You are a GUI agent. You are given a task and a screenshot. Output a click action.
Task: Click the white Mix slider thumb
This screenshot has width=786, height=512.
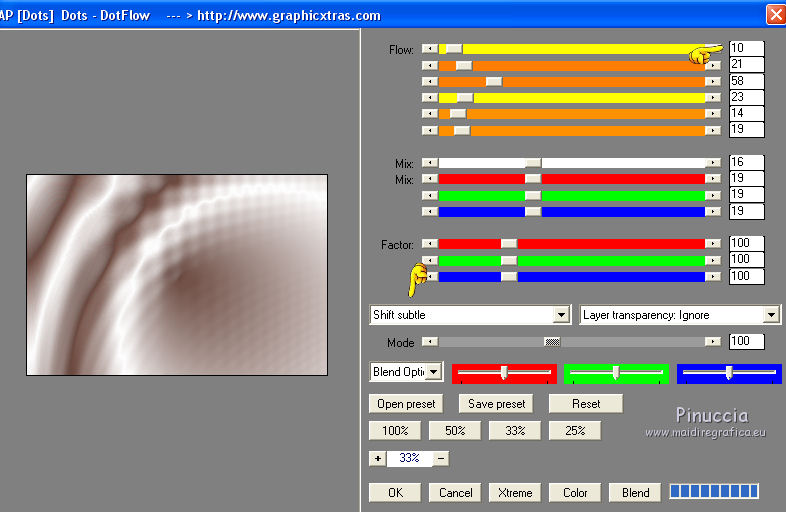[x=533, y=162]
